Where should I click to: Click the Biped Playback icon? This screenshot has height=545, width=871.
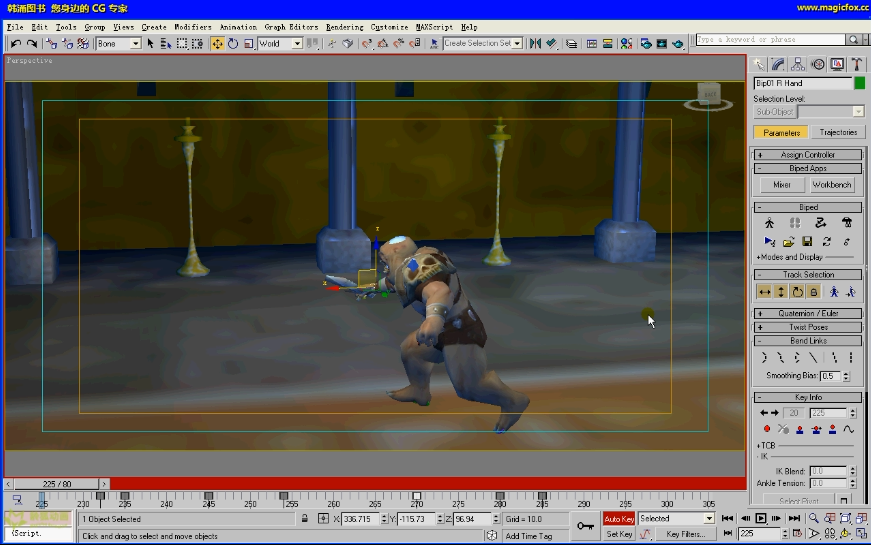(769, 242)
